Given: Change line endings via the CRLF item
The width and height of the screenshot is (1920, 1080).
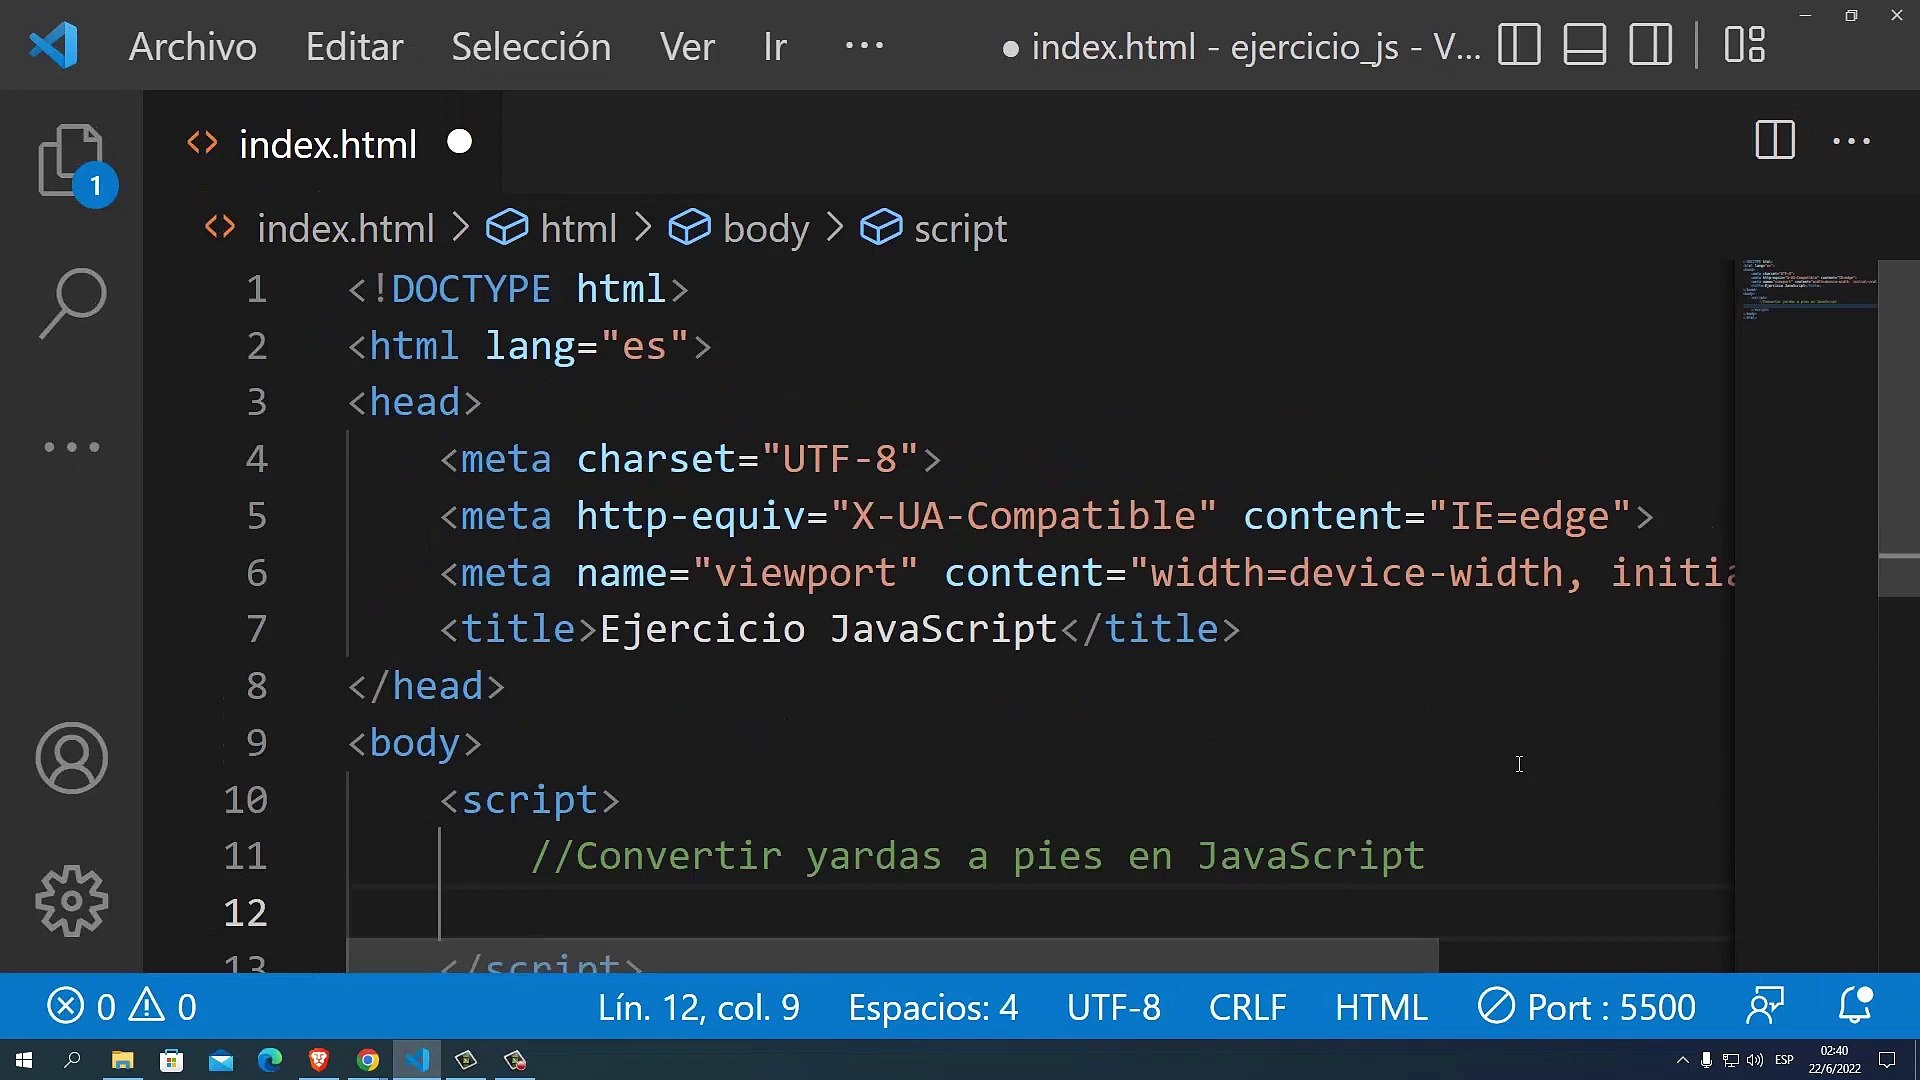Looking at the screenshot, I should coord(1246,1006).
